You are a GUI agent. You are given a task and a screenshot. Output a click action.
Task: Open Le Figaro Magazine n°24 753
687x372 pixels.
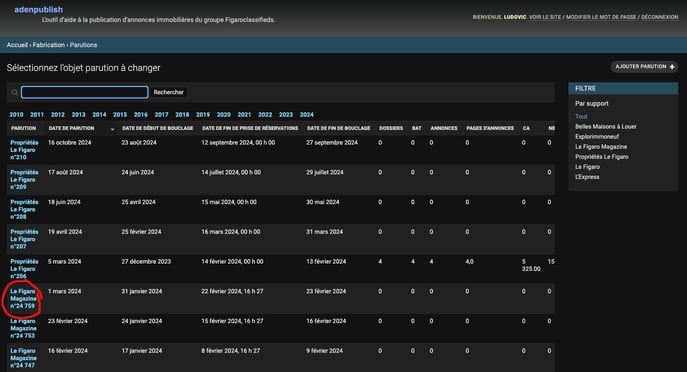click(23, 329)
